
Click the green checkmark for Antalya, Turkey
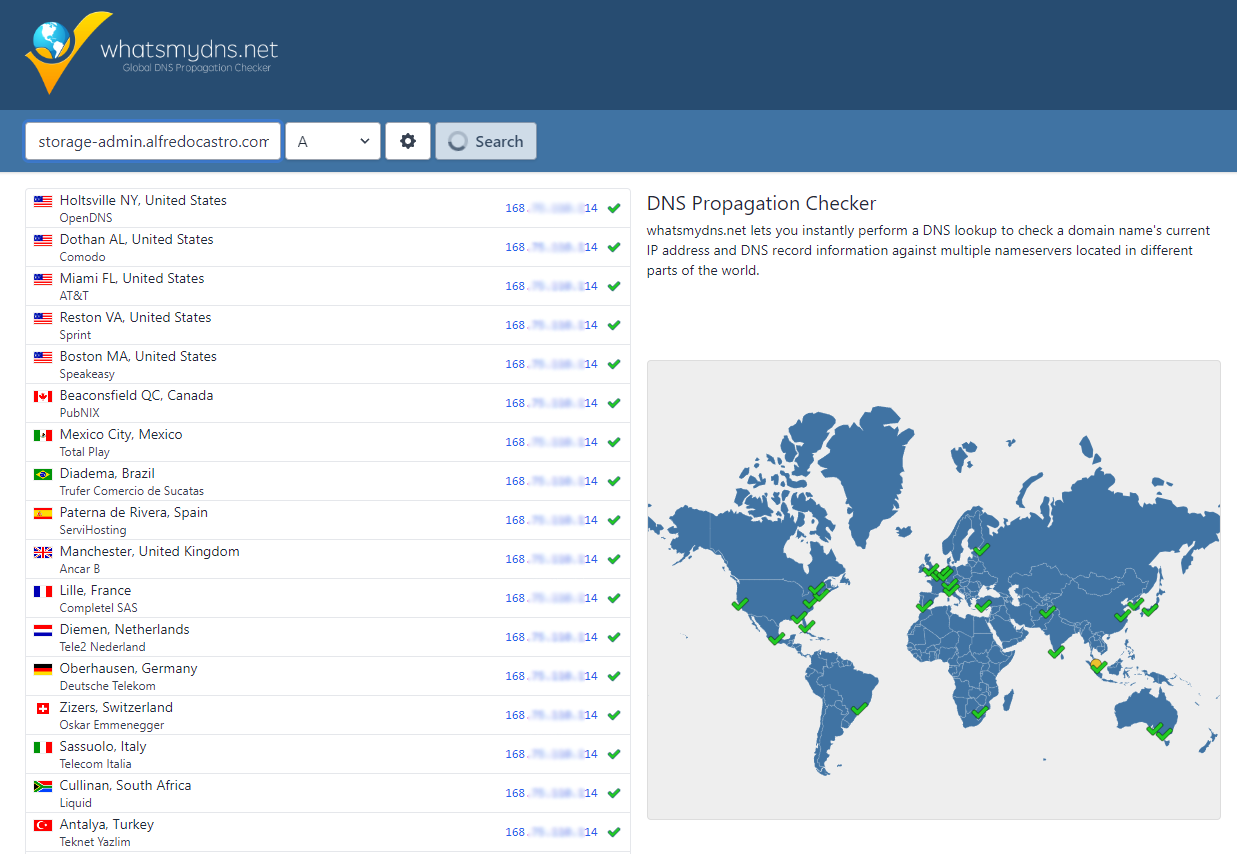[614, 832]
